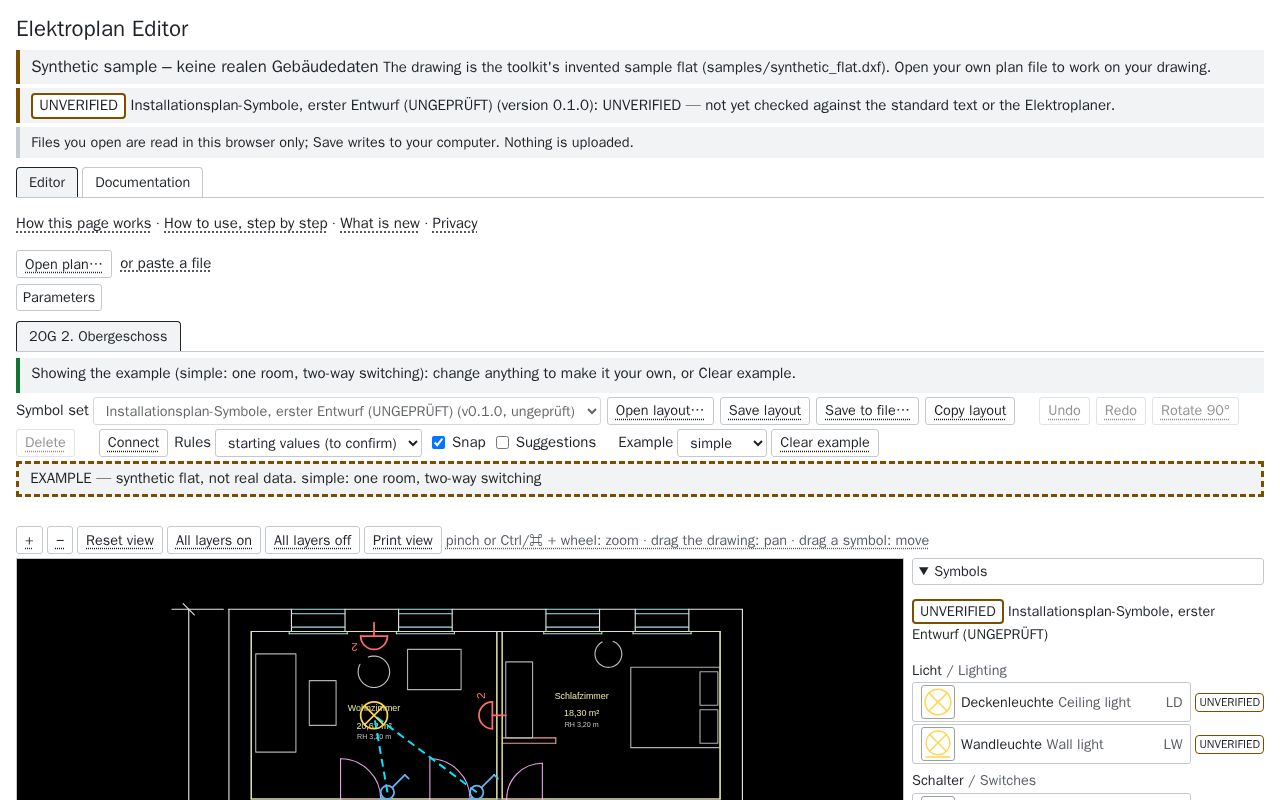
Task: Zoom in with the plus button
Action: click(x=29, y=541)
